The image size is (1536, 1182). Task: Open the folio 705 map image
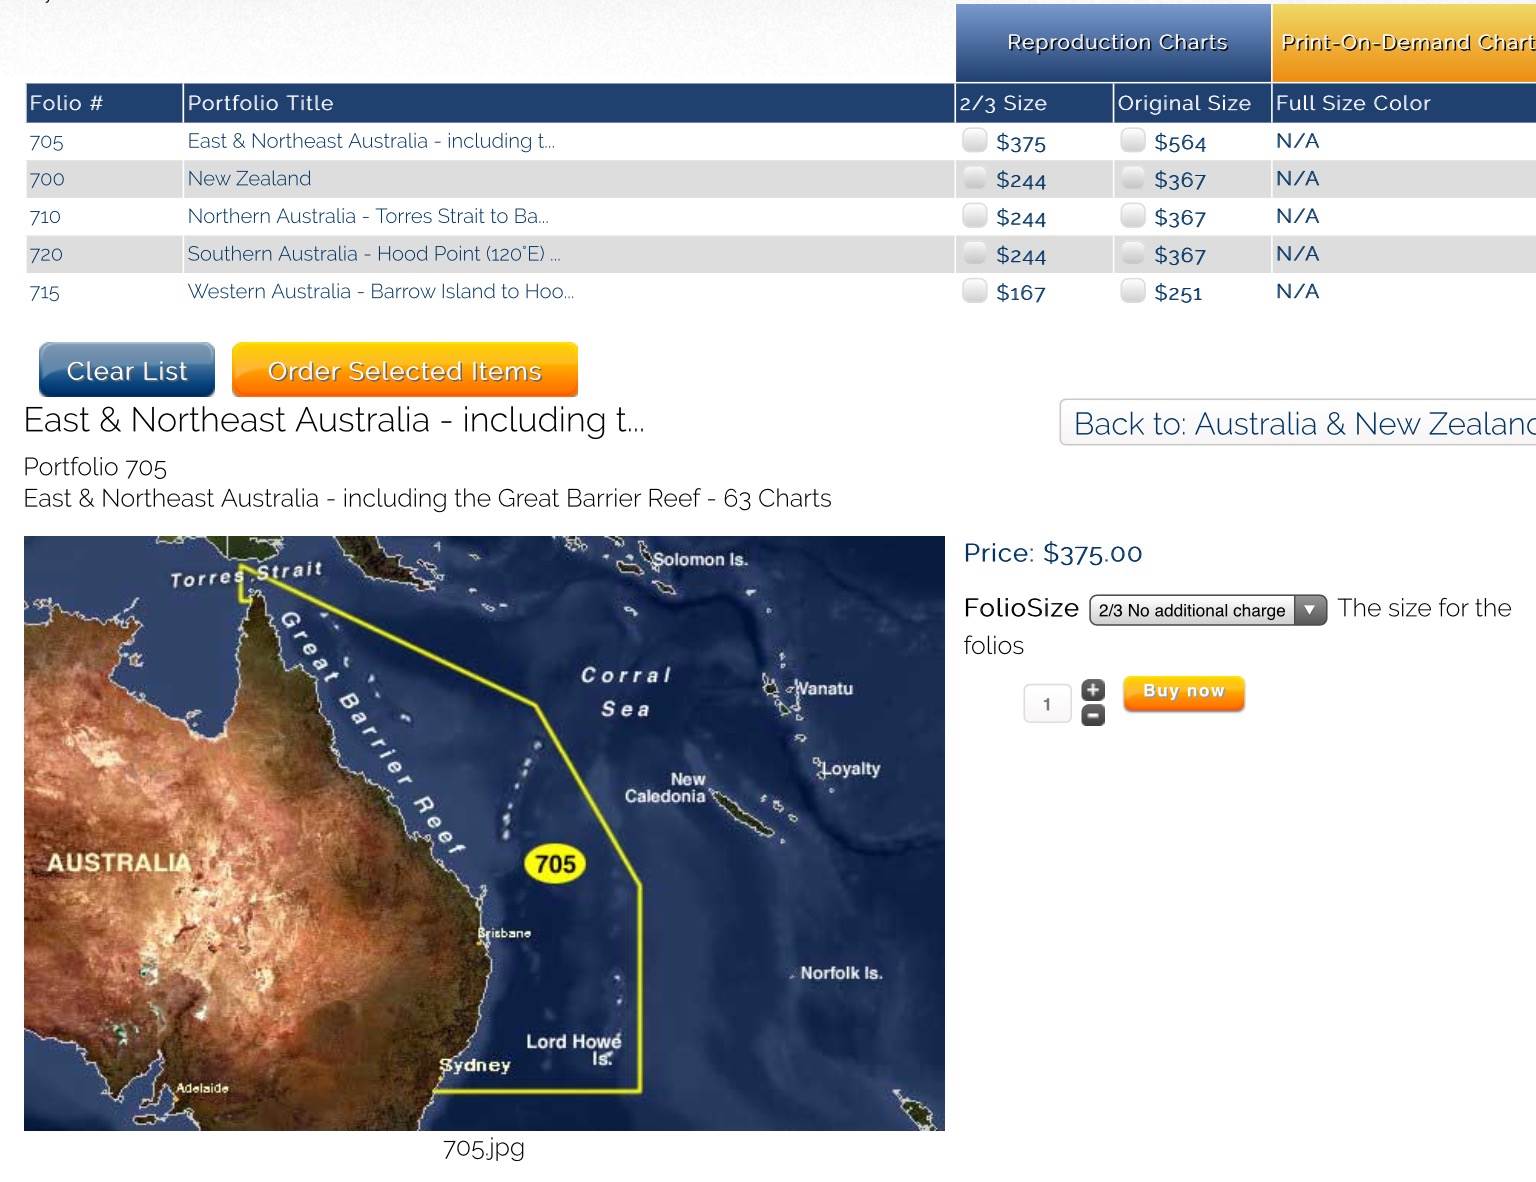(x=484, y=833)
